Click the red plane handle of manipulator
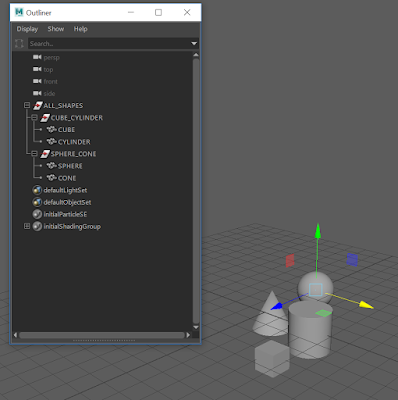 pyautogui.click(x=290, y=261)
